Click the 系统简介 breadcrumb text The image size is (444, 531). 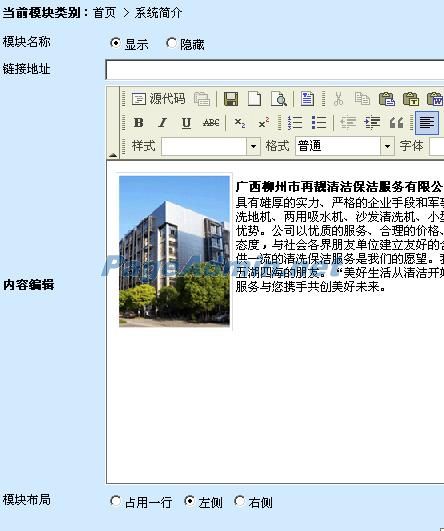[x=158, y=13]
